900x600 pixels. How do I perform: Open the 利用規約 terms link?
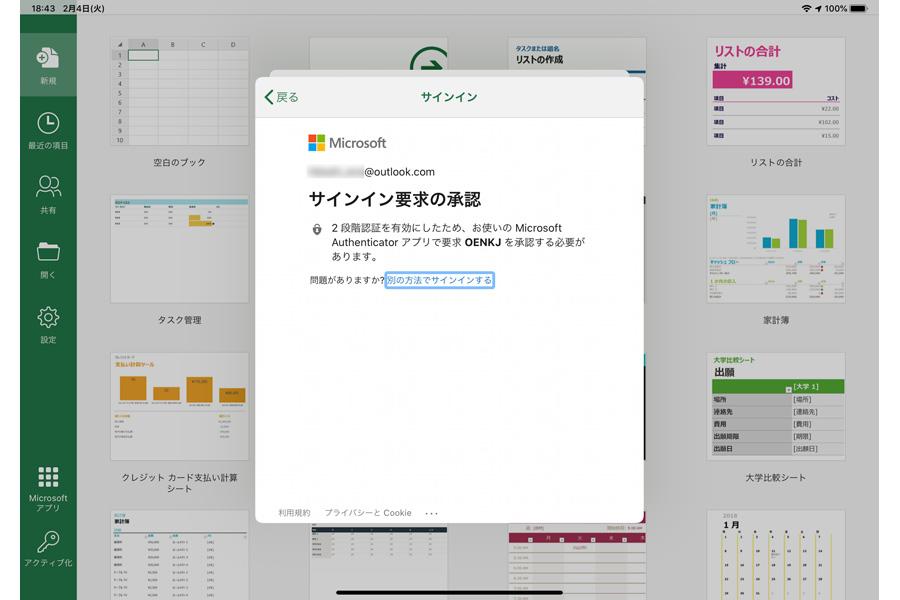pyautogui.click(x=294, y=513)
